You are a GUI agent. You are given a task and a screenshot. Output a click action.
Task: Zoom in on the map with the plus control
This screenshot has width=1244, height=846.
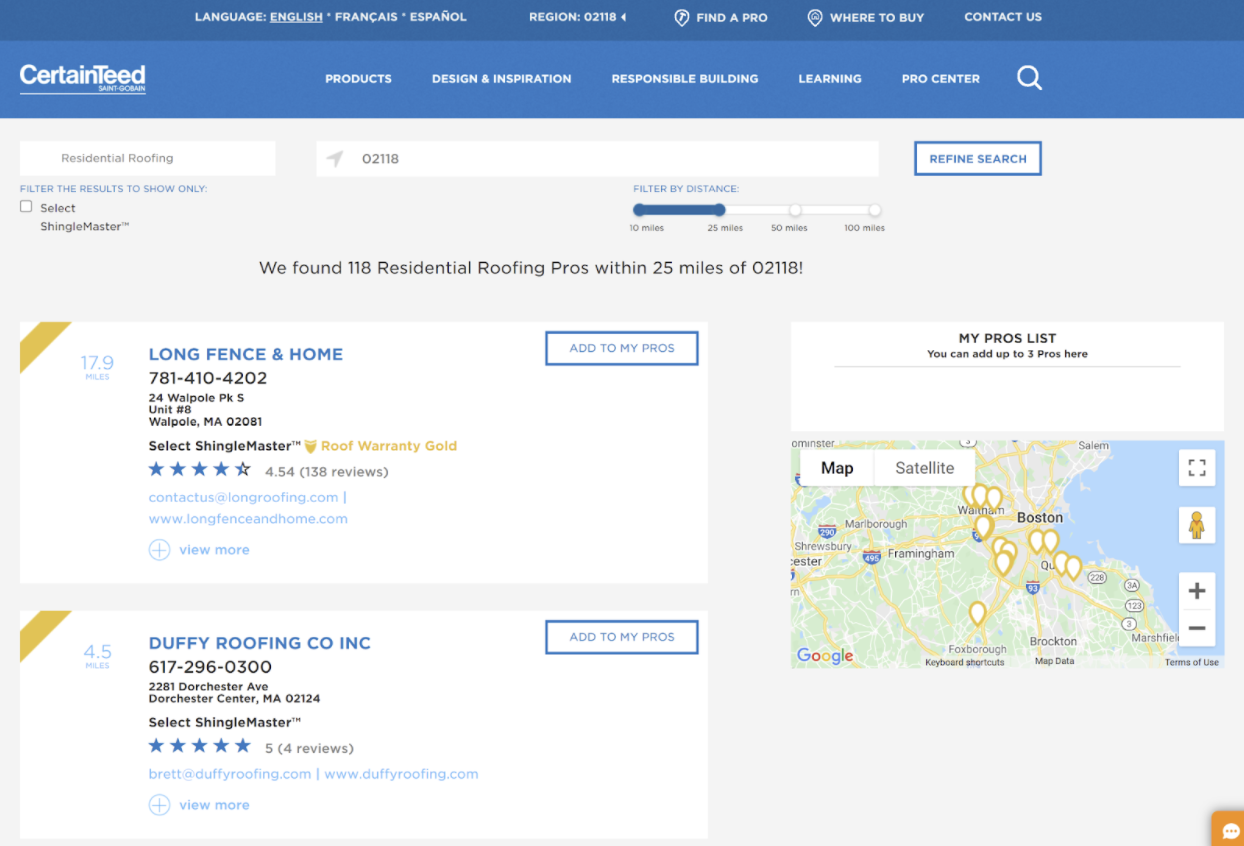pyautogui.click(x=1197, y=589)
